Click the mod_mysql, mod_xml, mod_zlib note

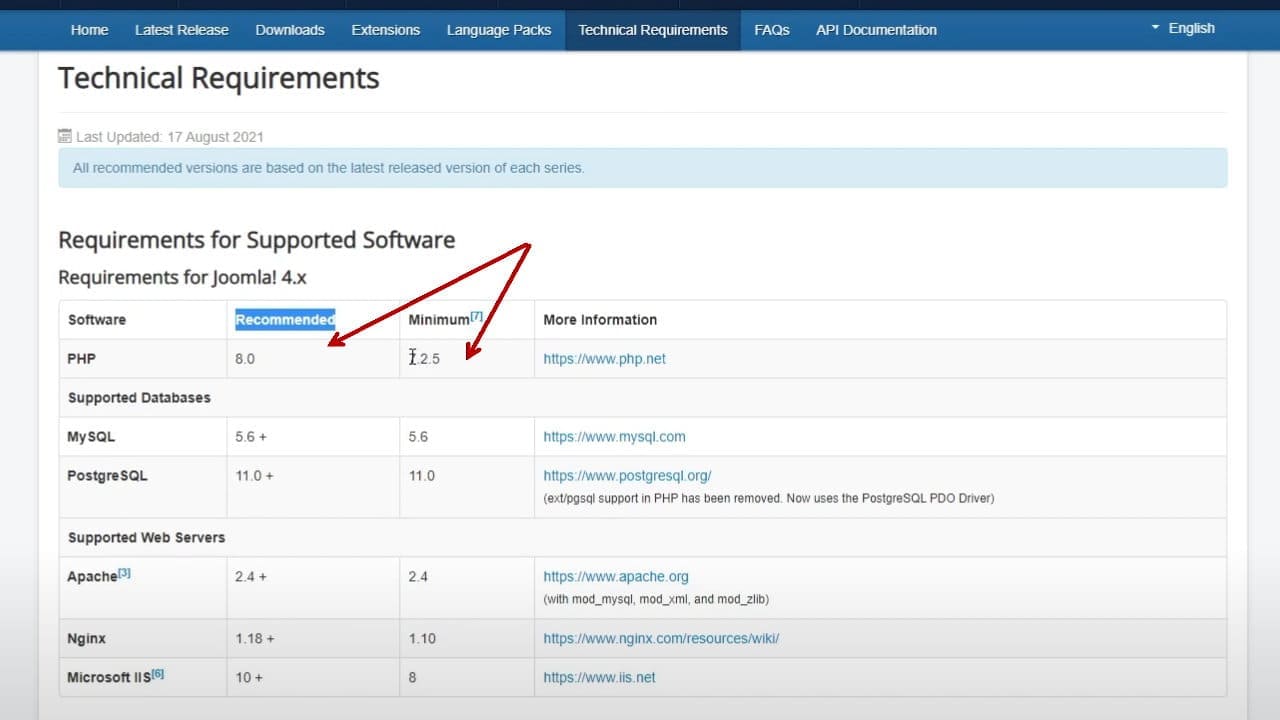pyautogui.click(x=656, y=599)
